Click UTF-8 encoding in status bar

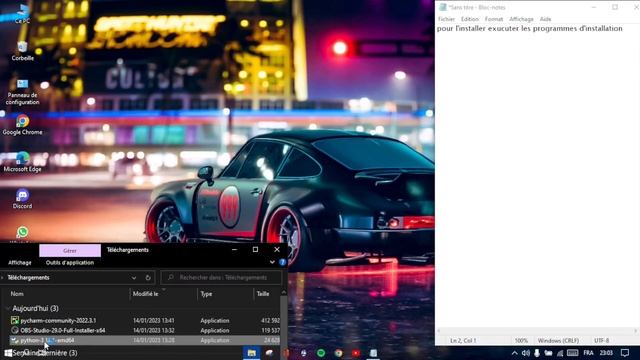[x=601, y=340]
